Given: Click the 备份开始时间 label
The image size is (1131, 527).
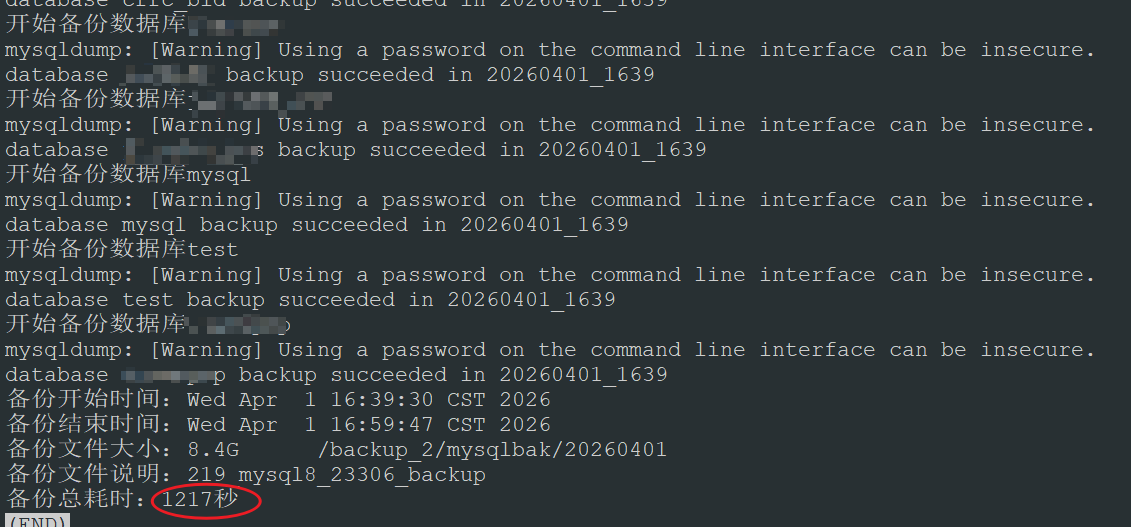Looking at the screenshot, I should click(x=89, y=399).
